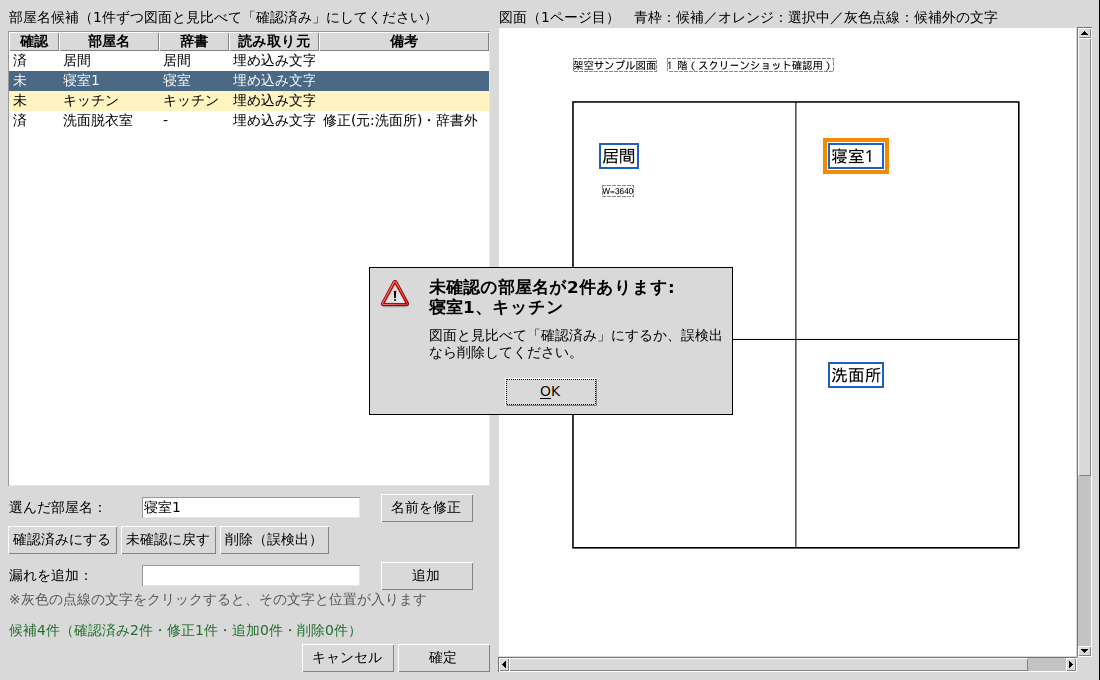Click the gray dotted W=3640 text

618,191
